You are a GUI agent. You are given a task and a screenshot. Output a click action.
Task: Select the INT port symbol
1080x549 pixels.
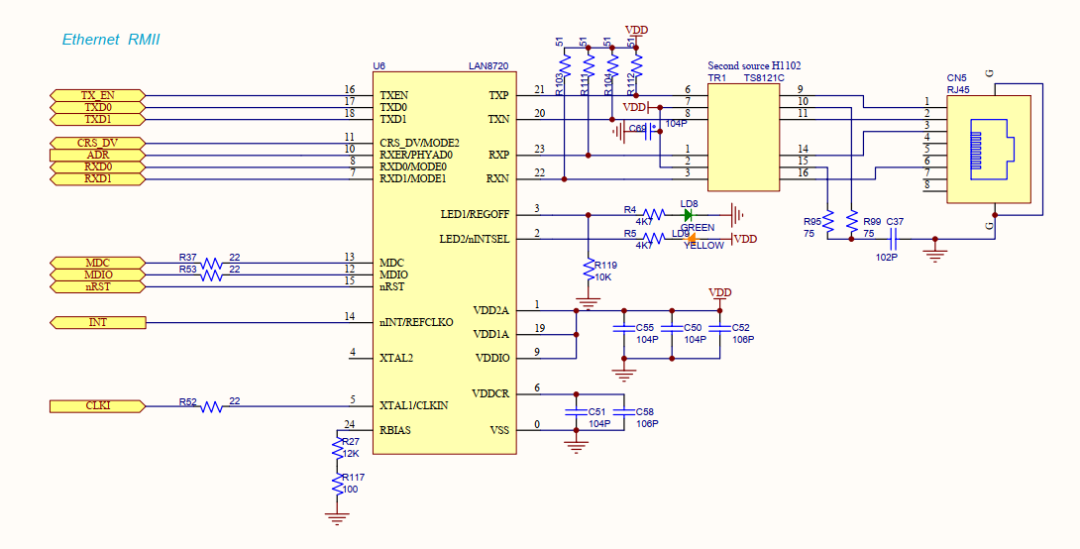coord(98,322)
